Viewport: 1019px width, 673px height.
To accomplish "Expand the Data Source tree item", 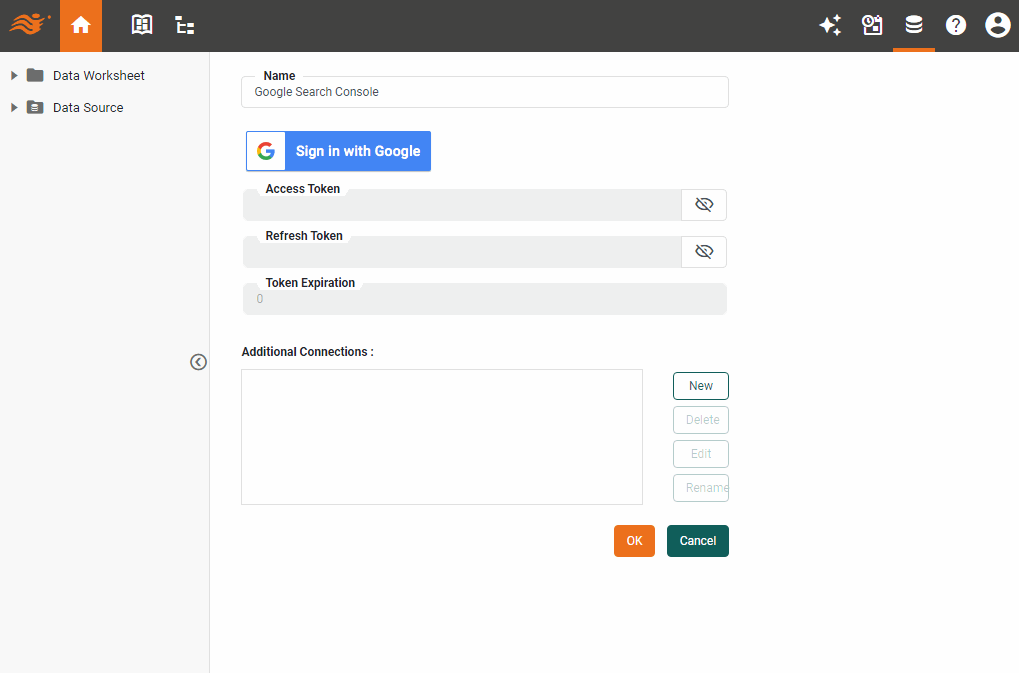I will pos(12,107).
